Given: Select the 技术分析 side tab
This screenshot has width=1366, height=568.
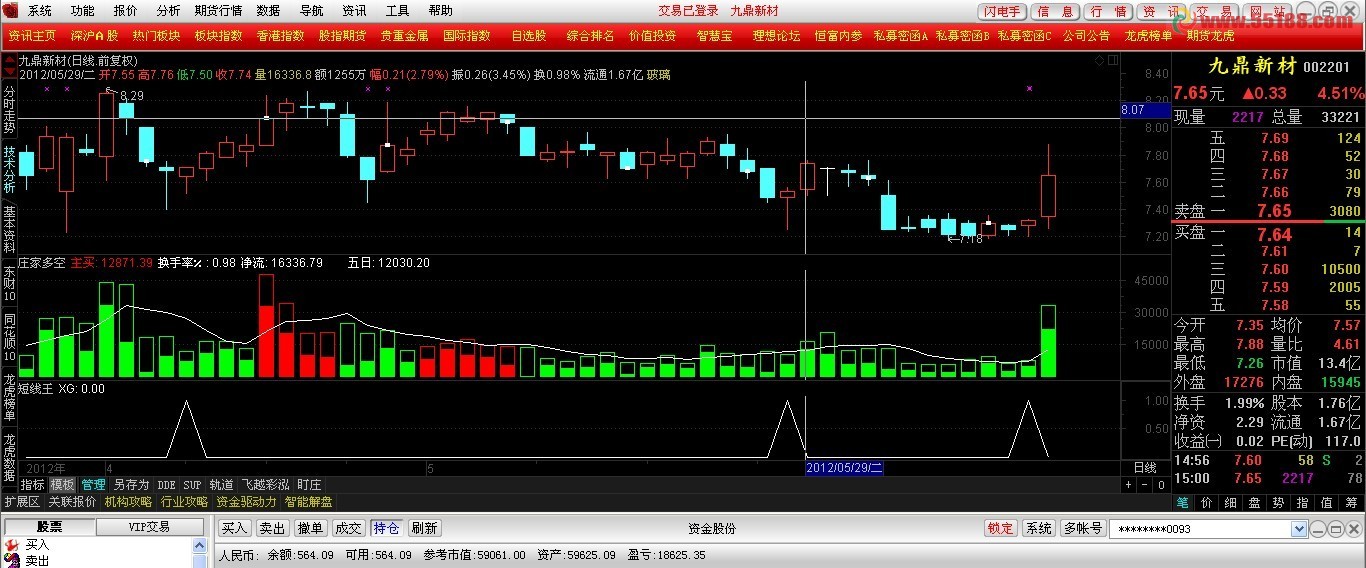Looking at the screenshot, I should coord(9,171).
